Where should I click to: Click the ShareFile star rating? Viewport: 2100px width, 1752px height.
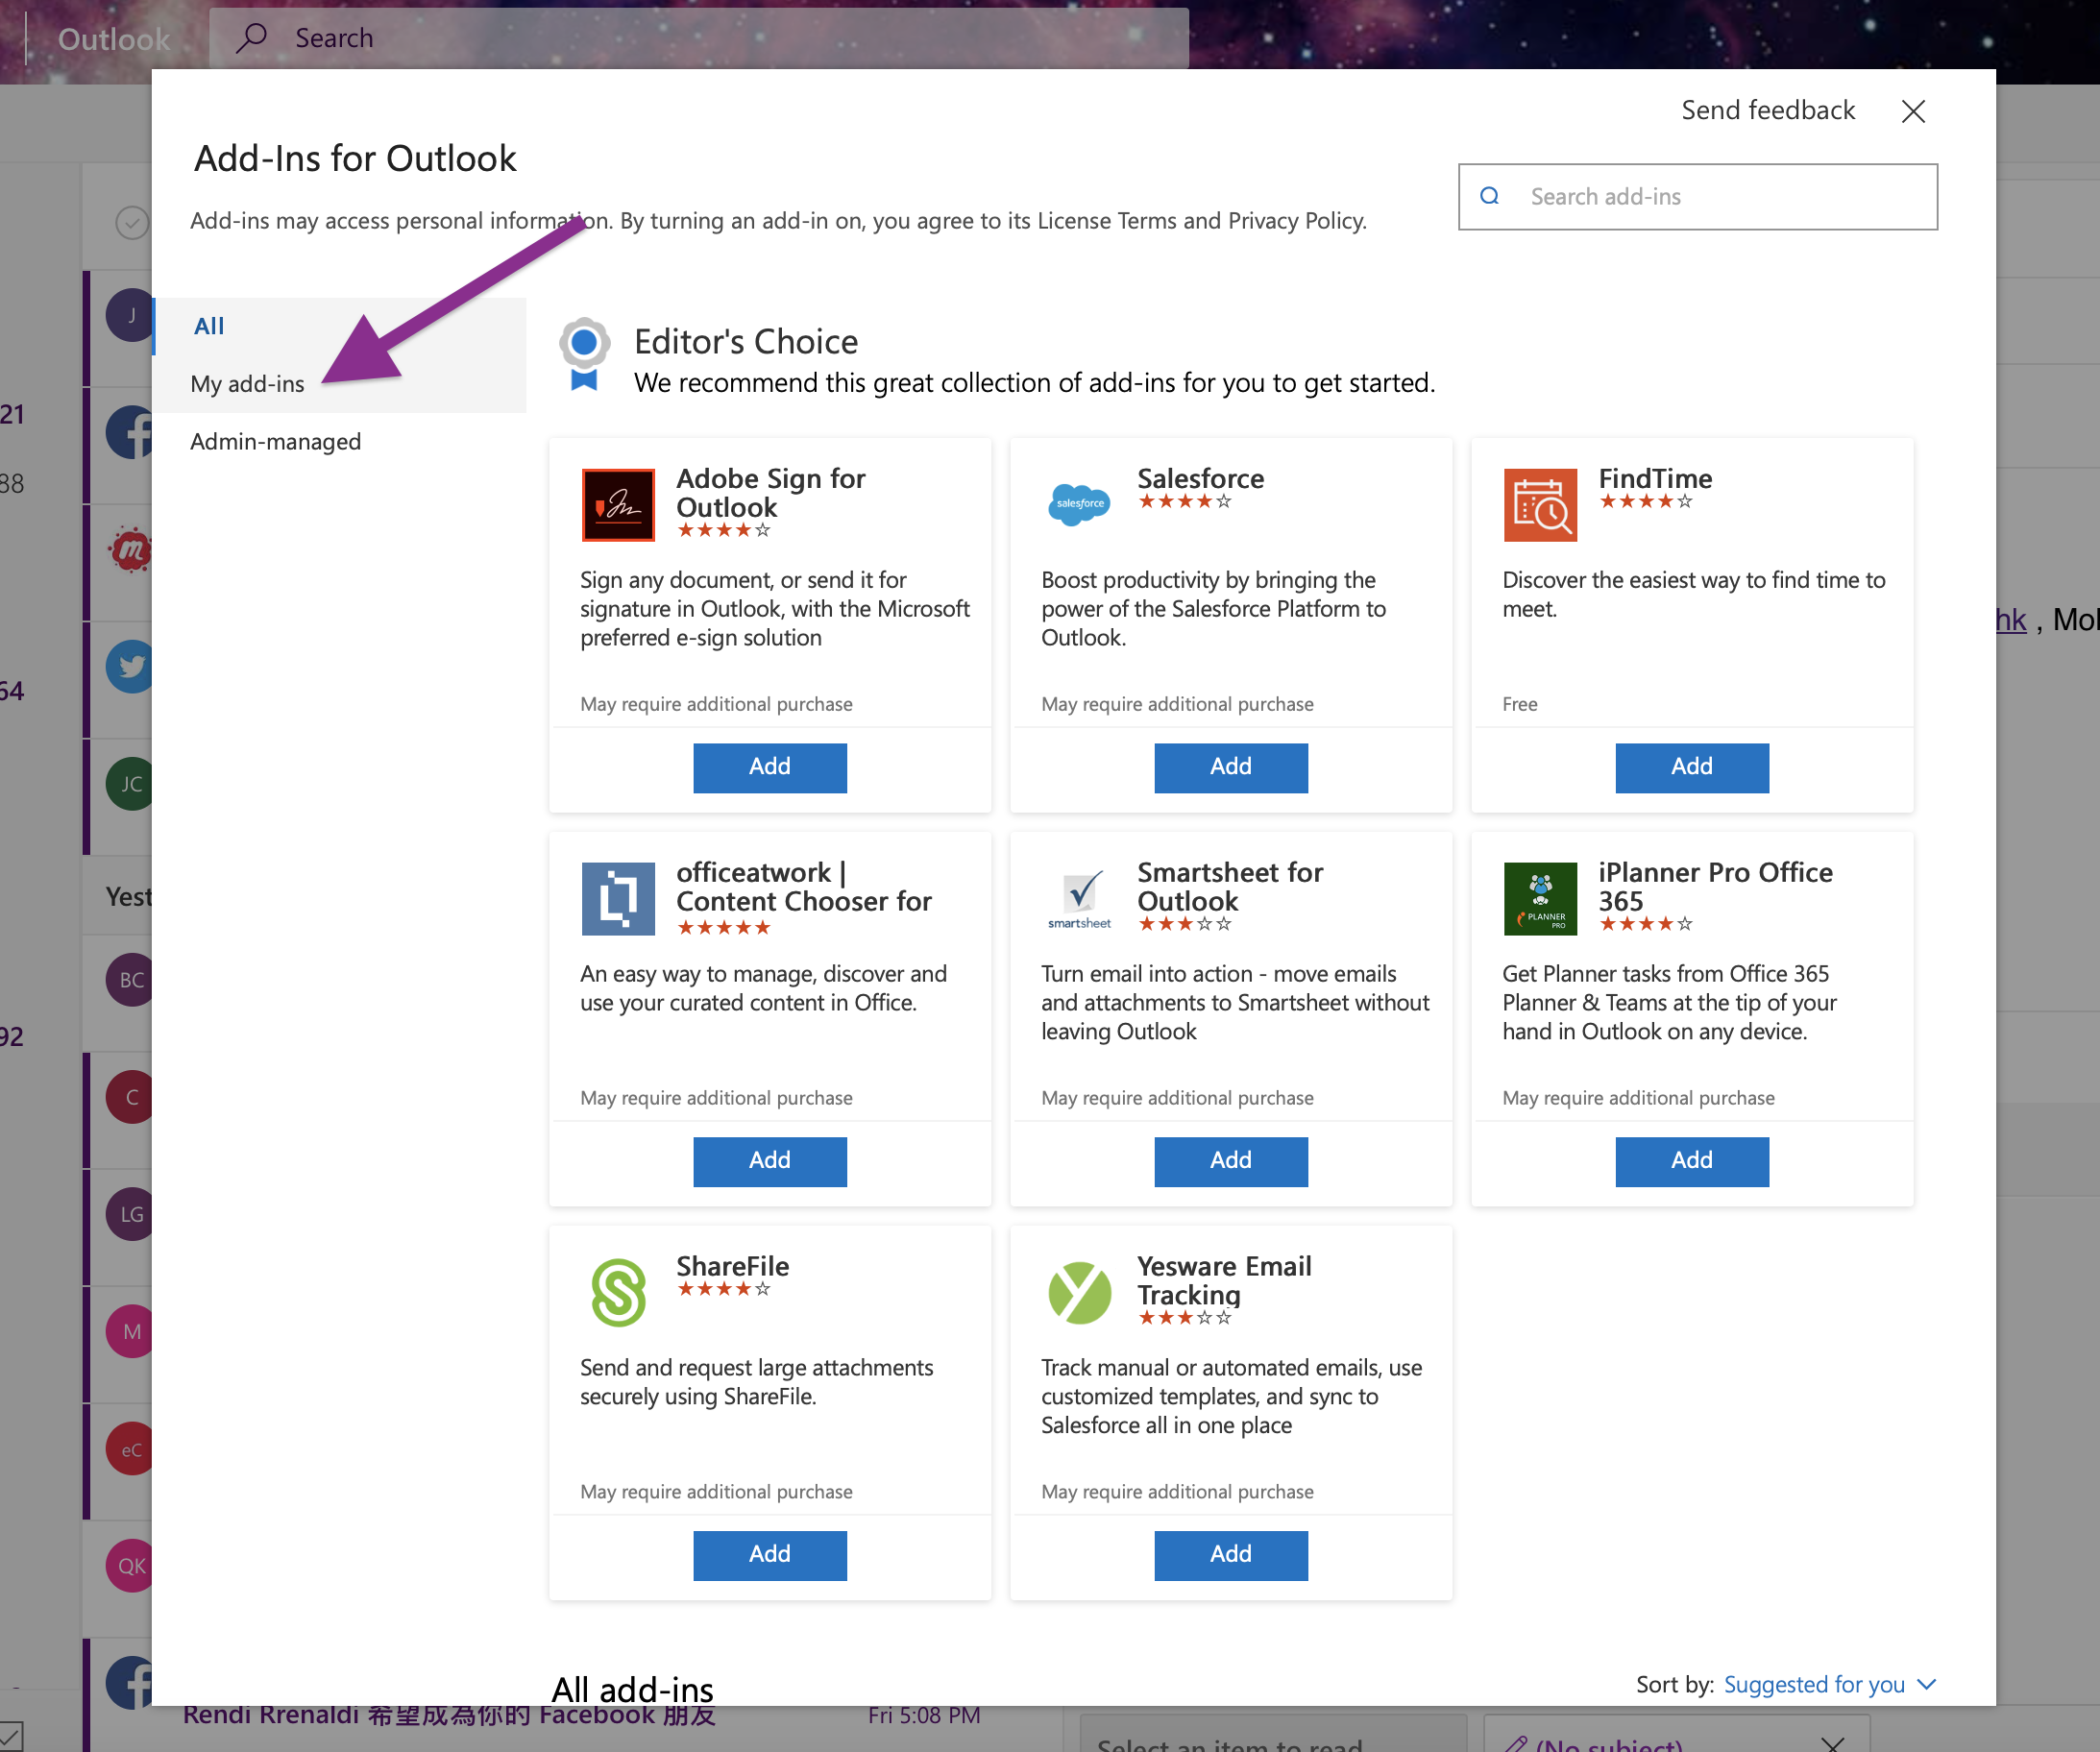(724, 1290)
